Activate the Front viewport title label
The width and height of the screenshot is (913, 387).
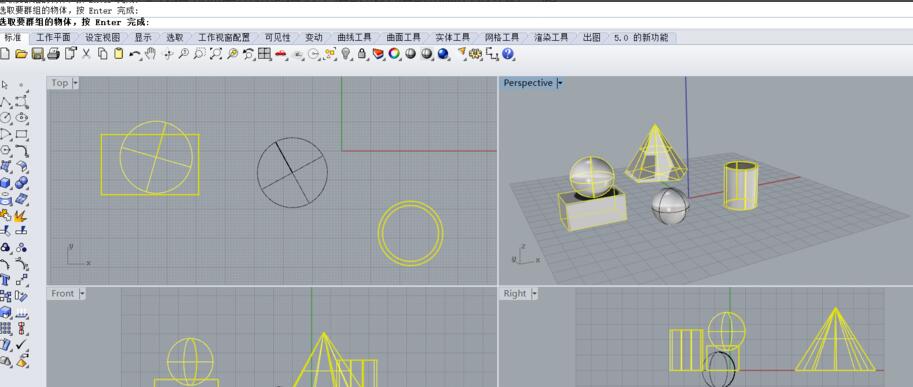pos(63,294)
